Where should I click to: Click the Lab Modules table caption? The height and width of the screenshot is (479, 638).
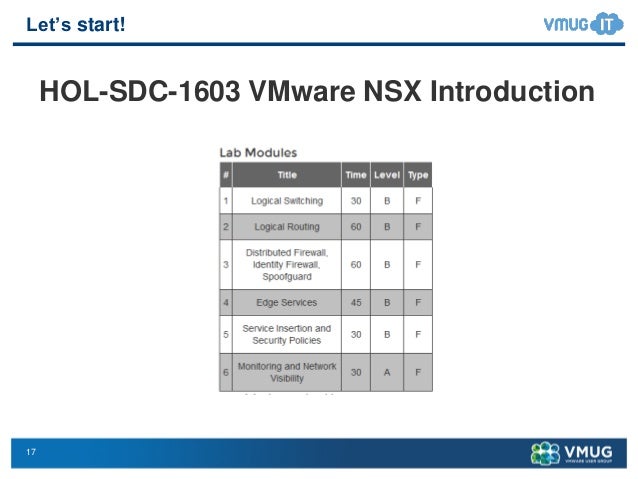tap(258, 153)
